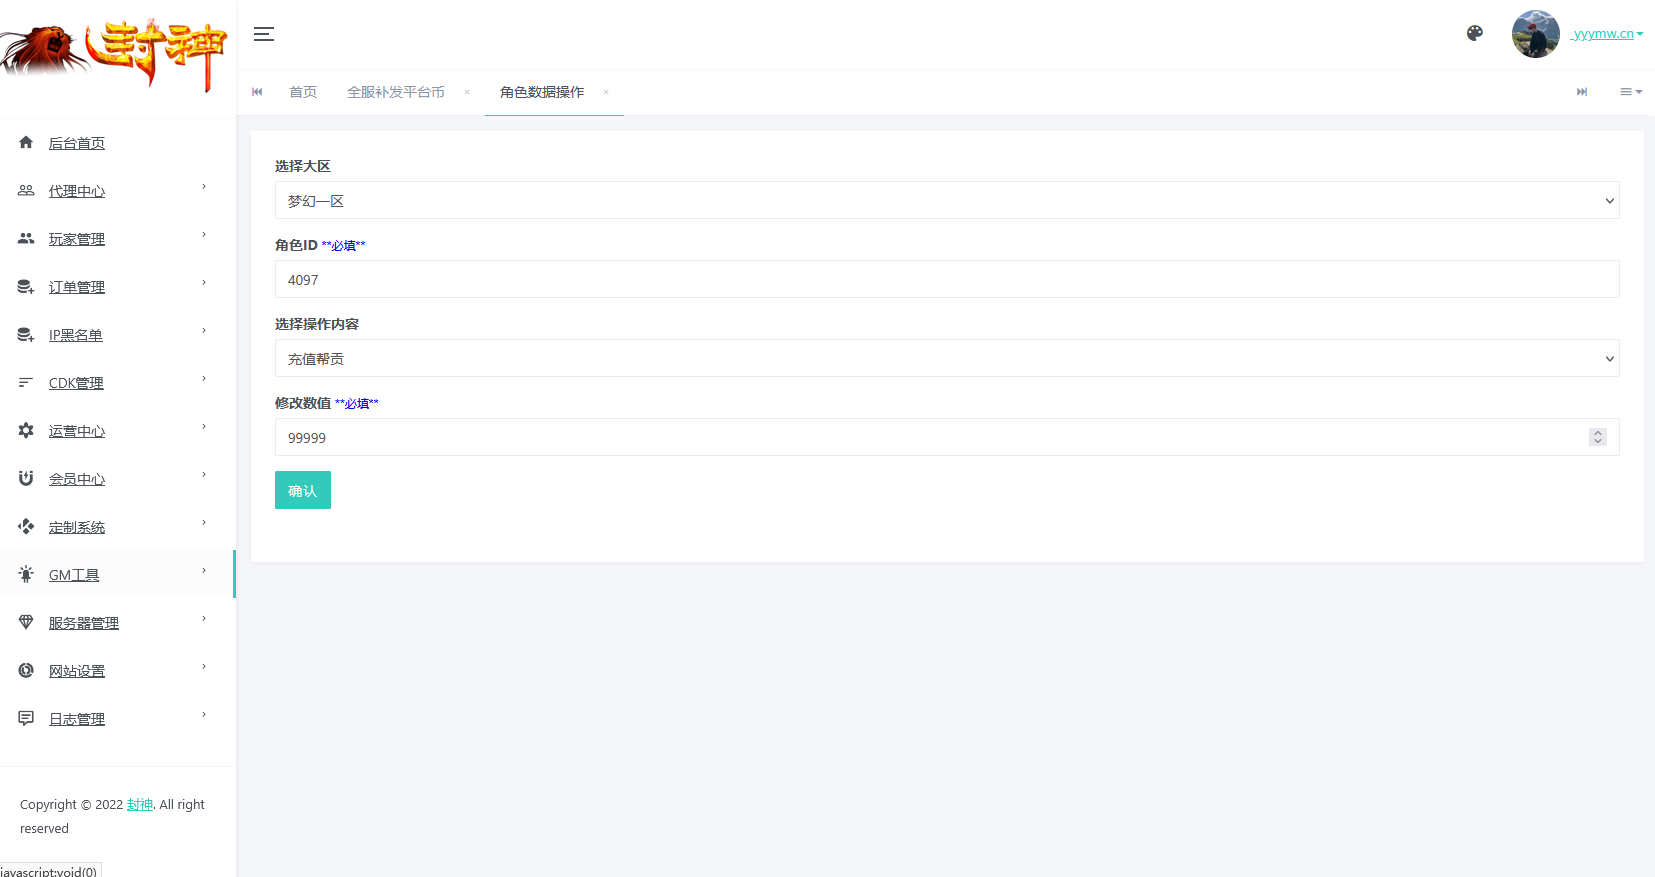
Task: Expand the 运营中心 gear menu item
Action: (x=27, y=431)
